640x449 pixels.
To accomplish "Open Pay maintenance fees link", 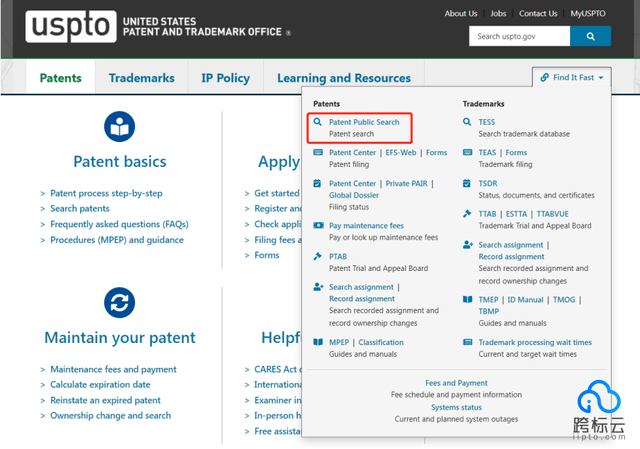I will 366,225.
